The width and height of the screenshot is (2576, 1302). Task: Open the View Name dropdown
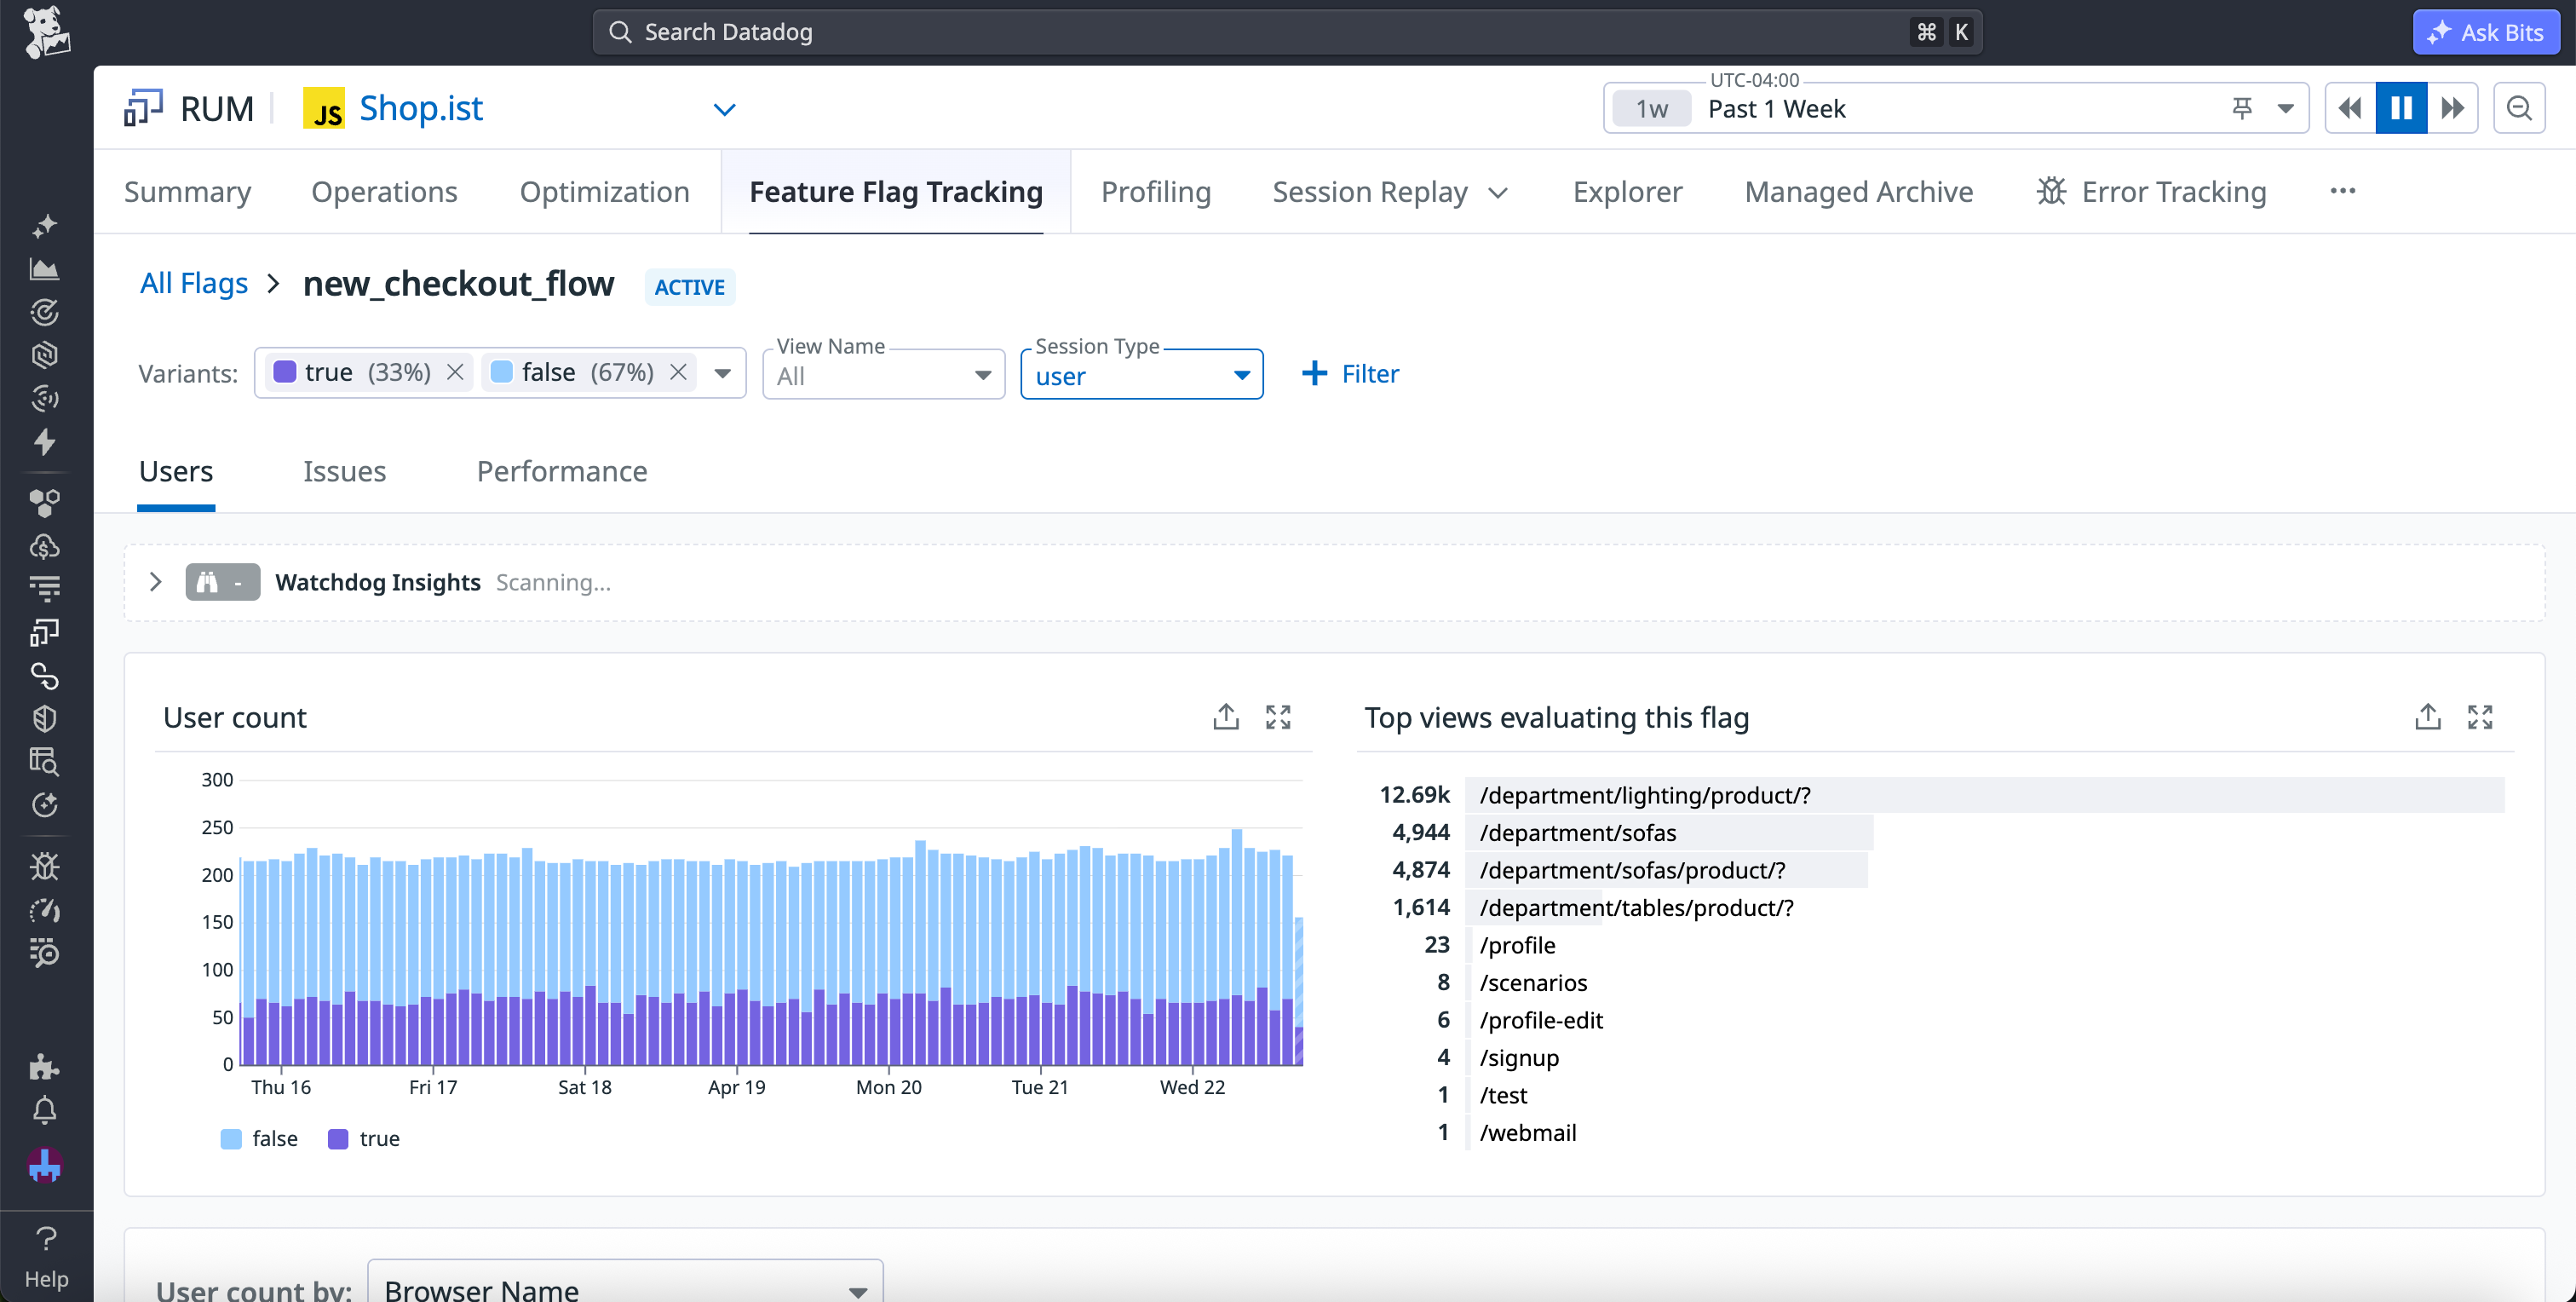coord(884,374)
